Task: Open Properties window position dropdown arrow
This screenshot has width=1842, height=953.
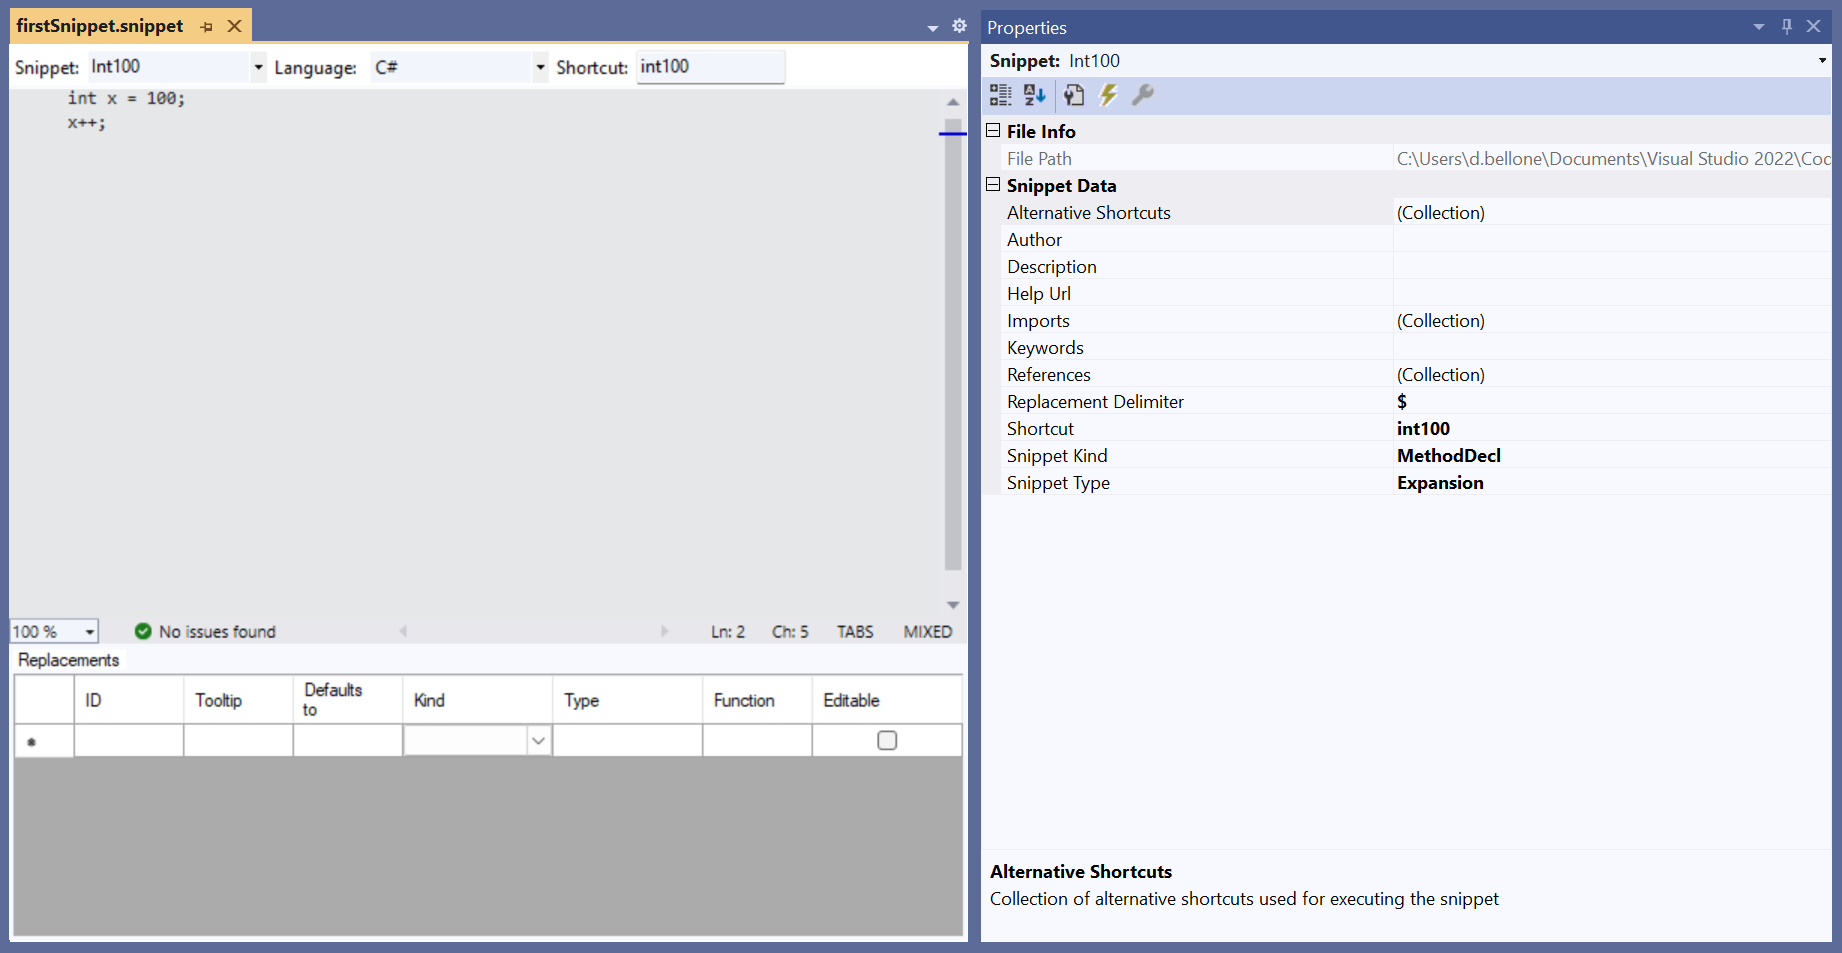Action: pos(1759,27)
